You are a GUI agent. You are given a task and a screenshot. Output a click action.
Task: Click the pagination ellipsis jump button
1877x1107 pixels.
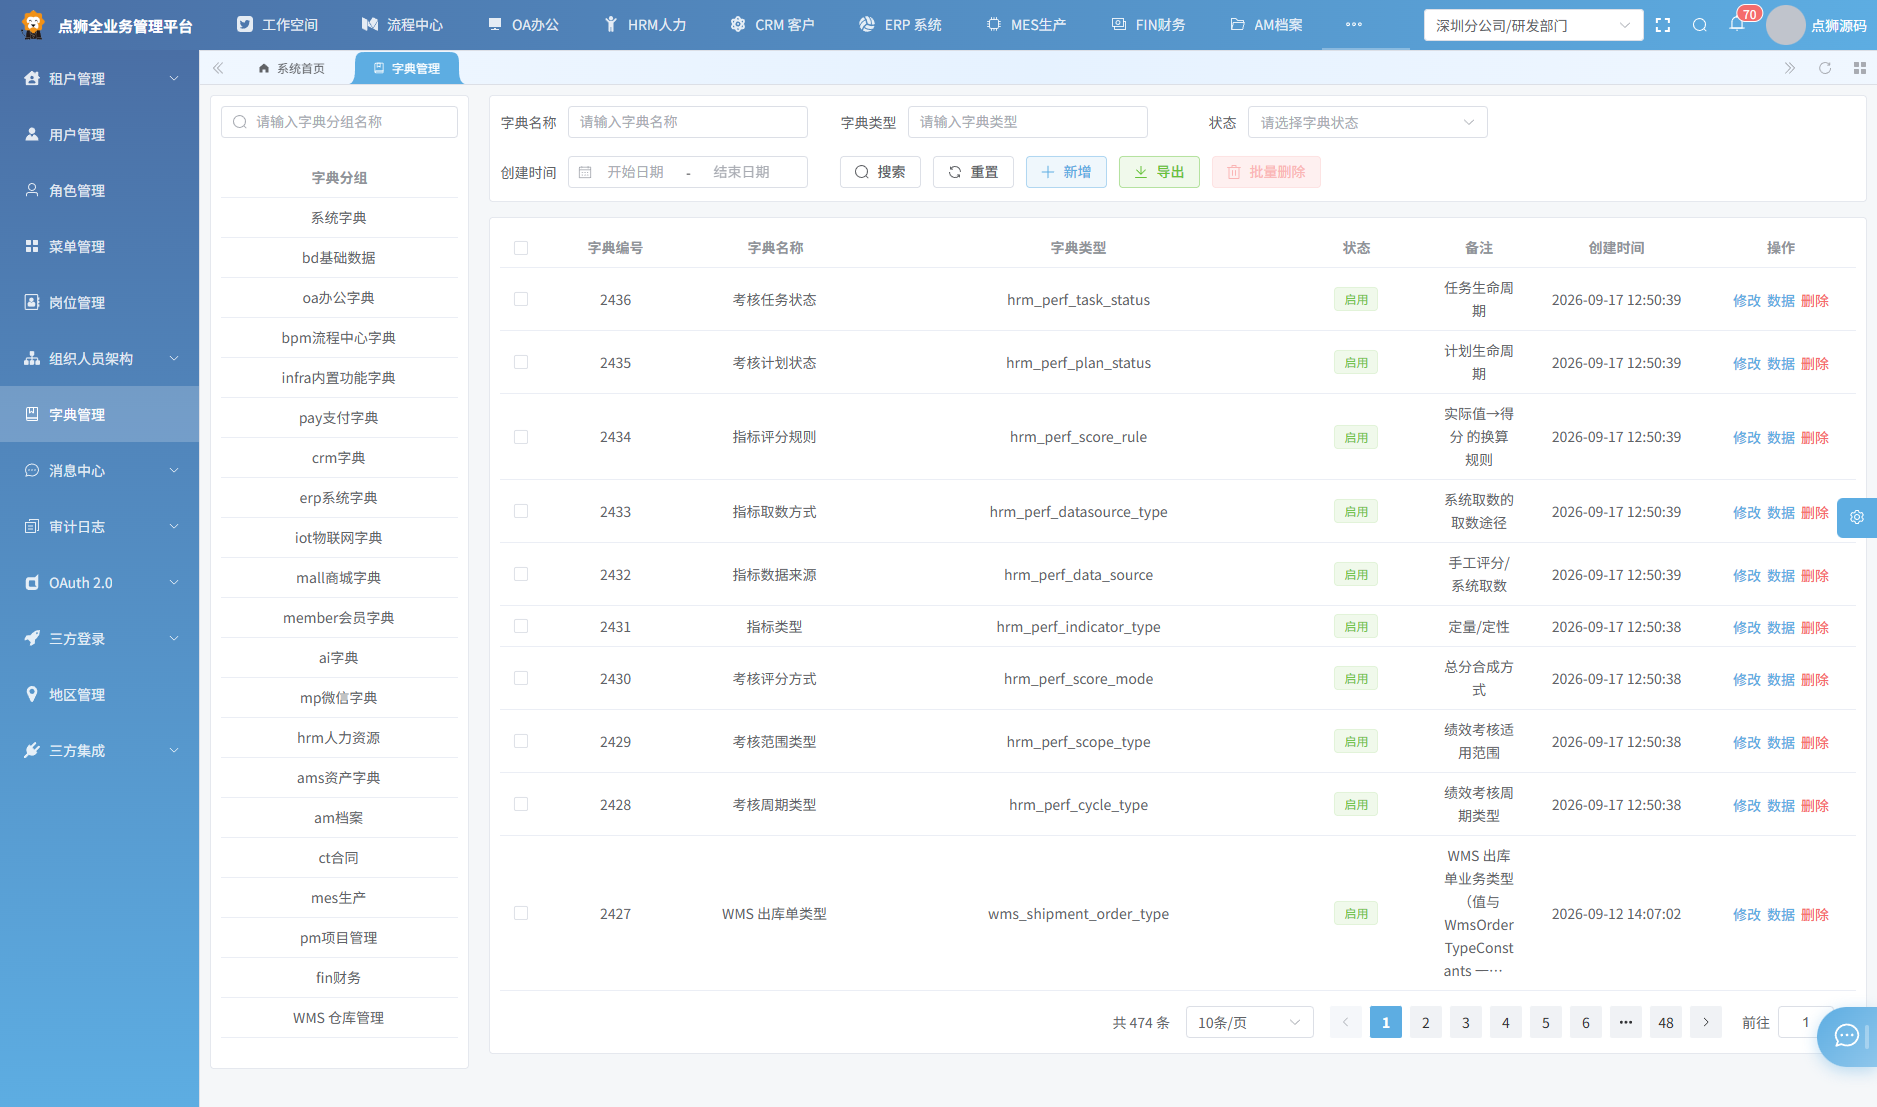[x=1626, y=1022]
